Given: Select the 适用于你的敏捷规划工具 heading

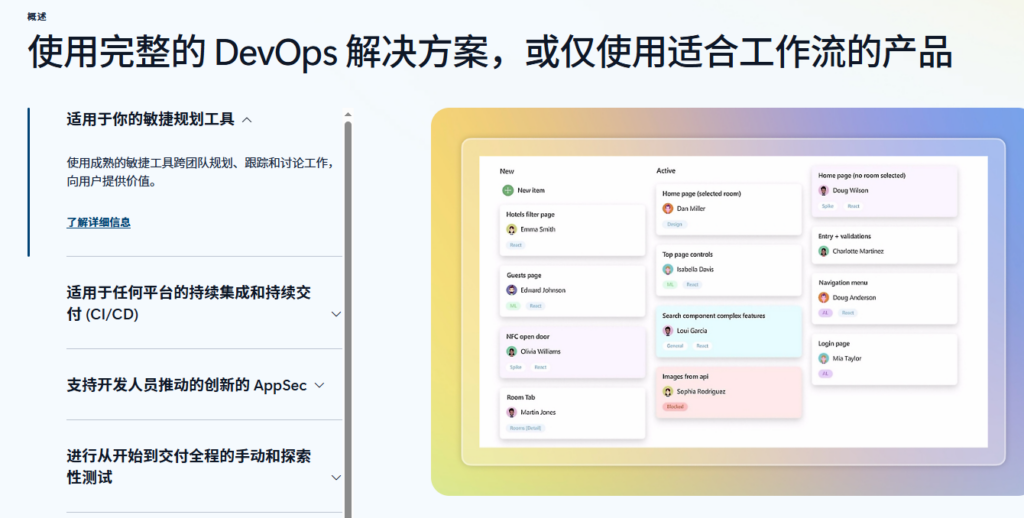Looking at the screenshot, I should [x=150, y=120].
